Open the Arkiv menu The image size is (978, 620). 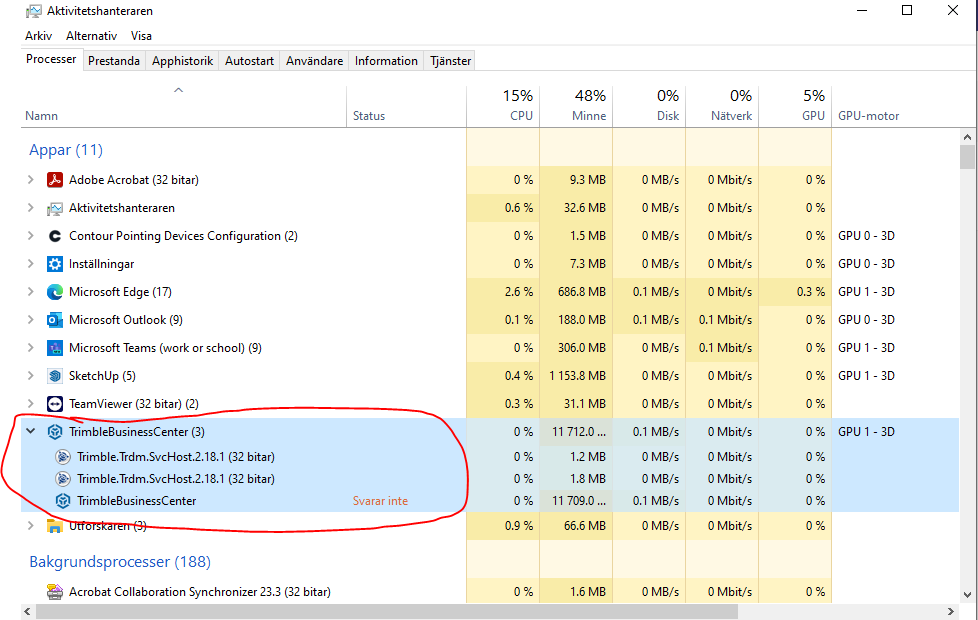tap(39, 36)
